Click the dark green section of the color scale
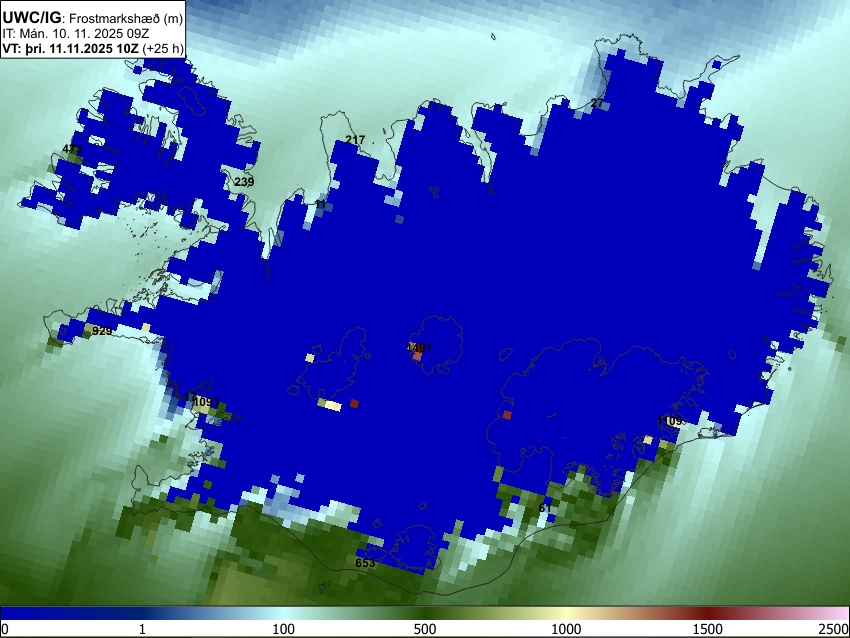 (428, 614)
